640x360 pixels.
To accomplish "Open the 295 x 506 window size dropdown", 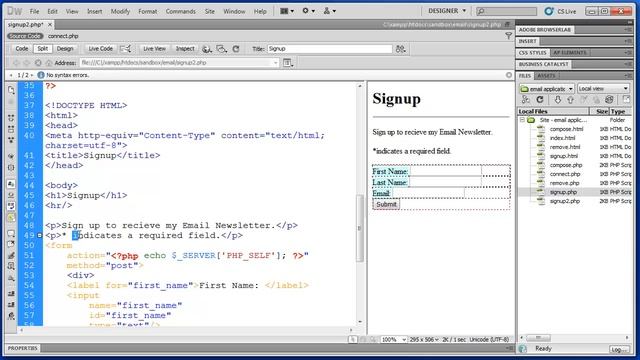I will click(424, 340).
